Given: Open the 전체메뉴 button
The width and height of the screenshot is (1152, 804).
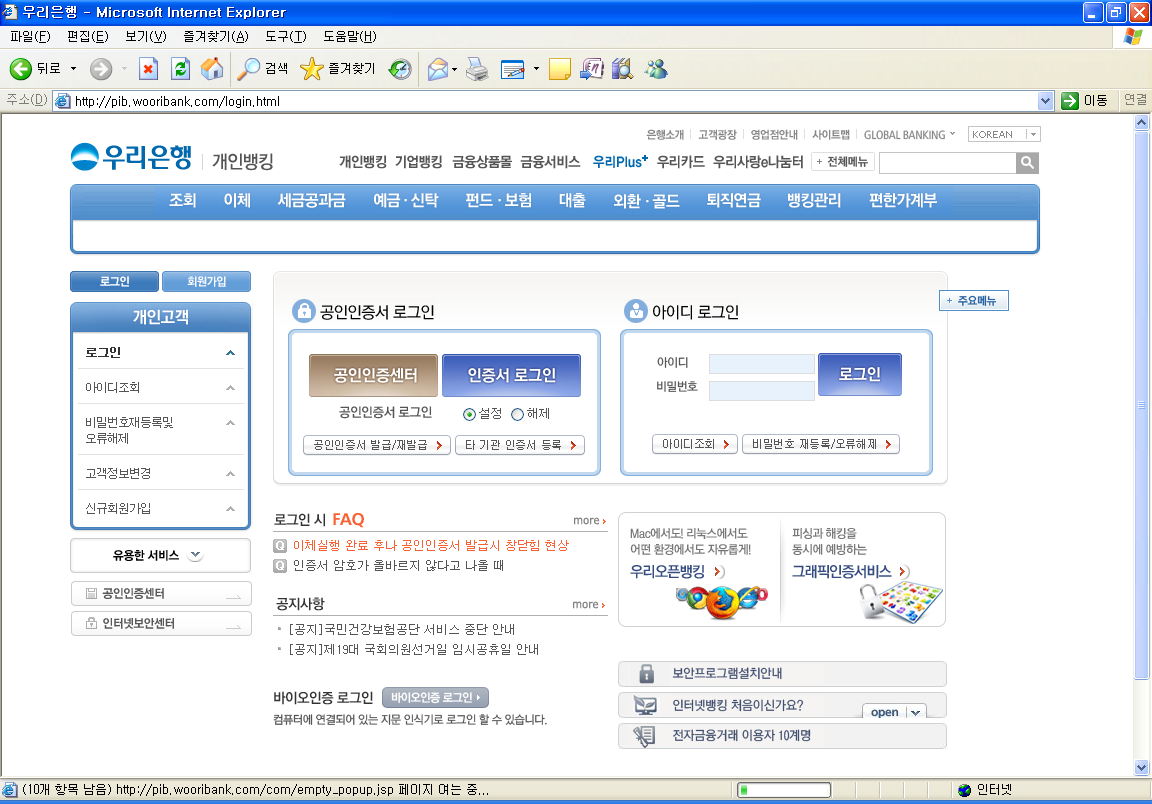Looking at the screenshot, I should pos(842,162).
